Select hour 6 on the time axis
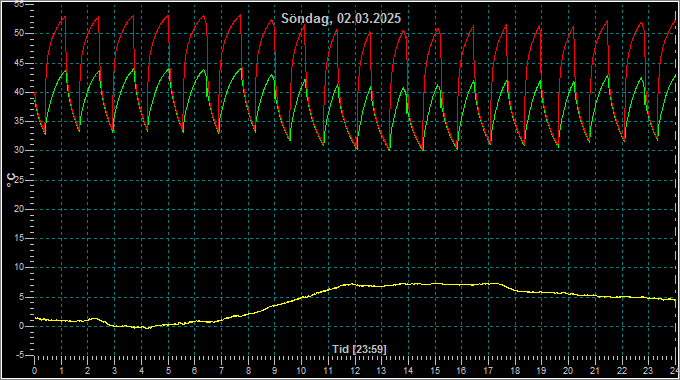Screen dimensions: 680x380 coord(194,371)
